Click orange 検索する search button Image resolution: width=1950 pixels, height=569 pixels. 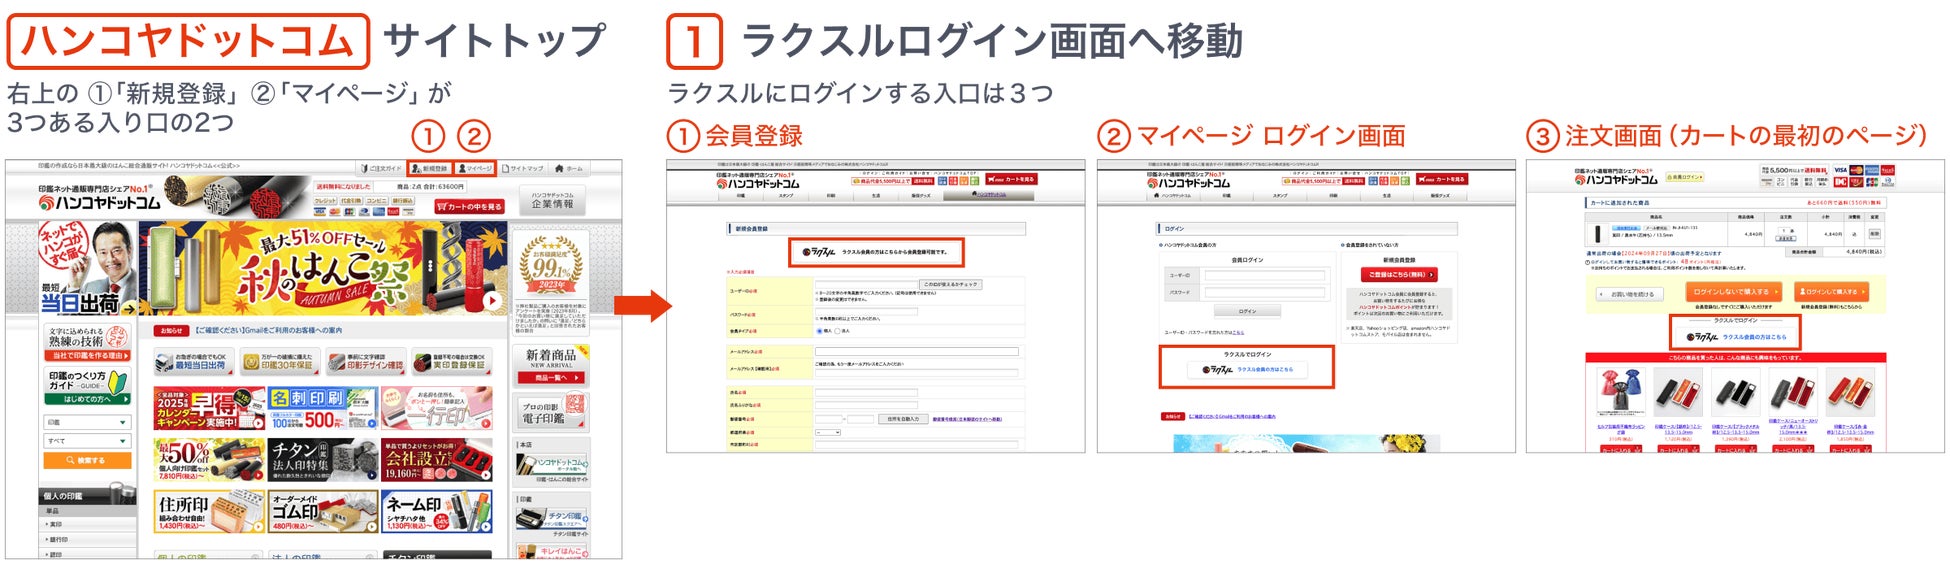tap(88, 460)
